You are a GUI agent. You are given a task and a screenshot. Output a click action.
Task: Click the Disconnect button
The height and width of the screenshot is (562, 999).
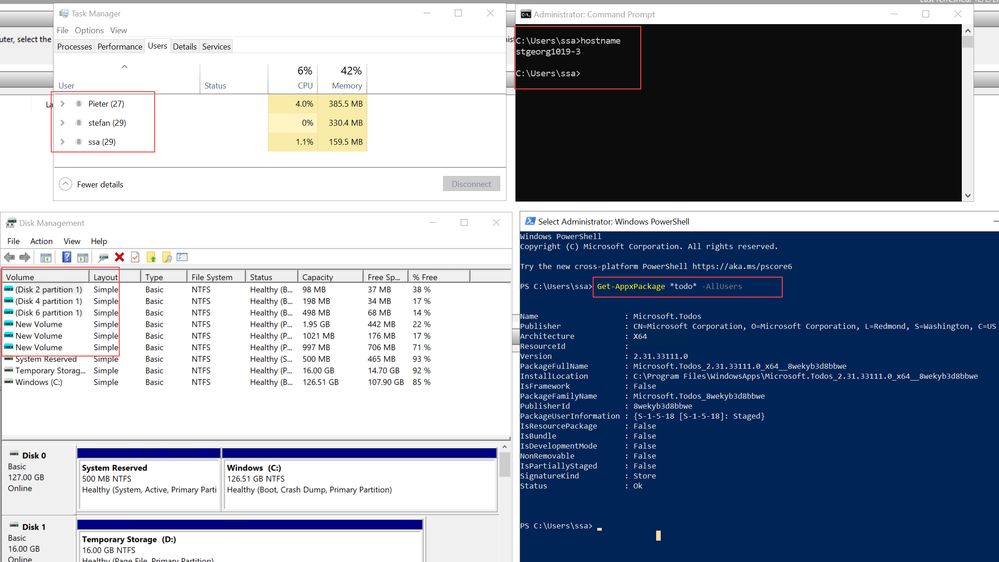(x=471, y=184)
